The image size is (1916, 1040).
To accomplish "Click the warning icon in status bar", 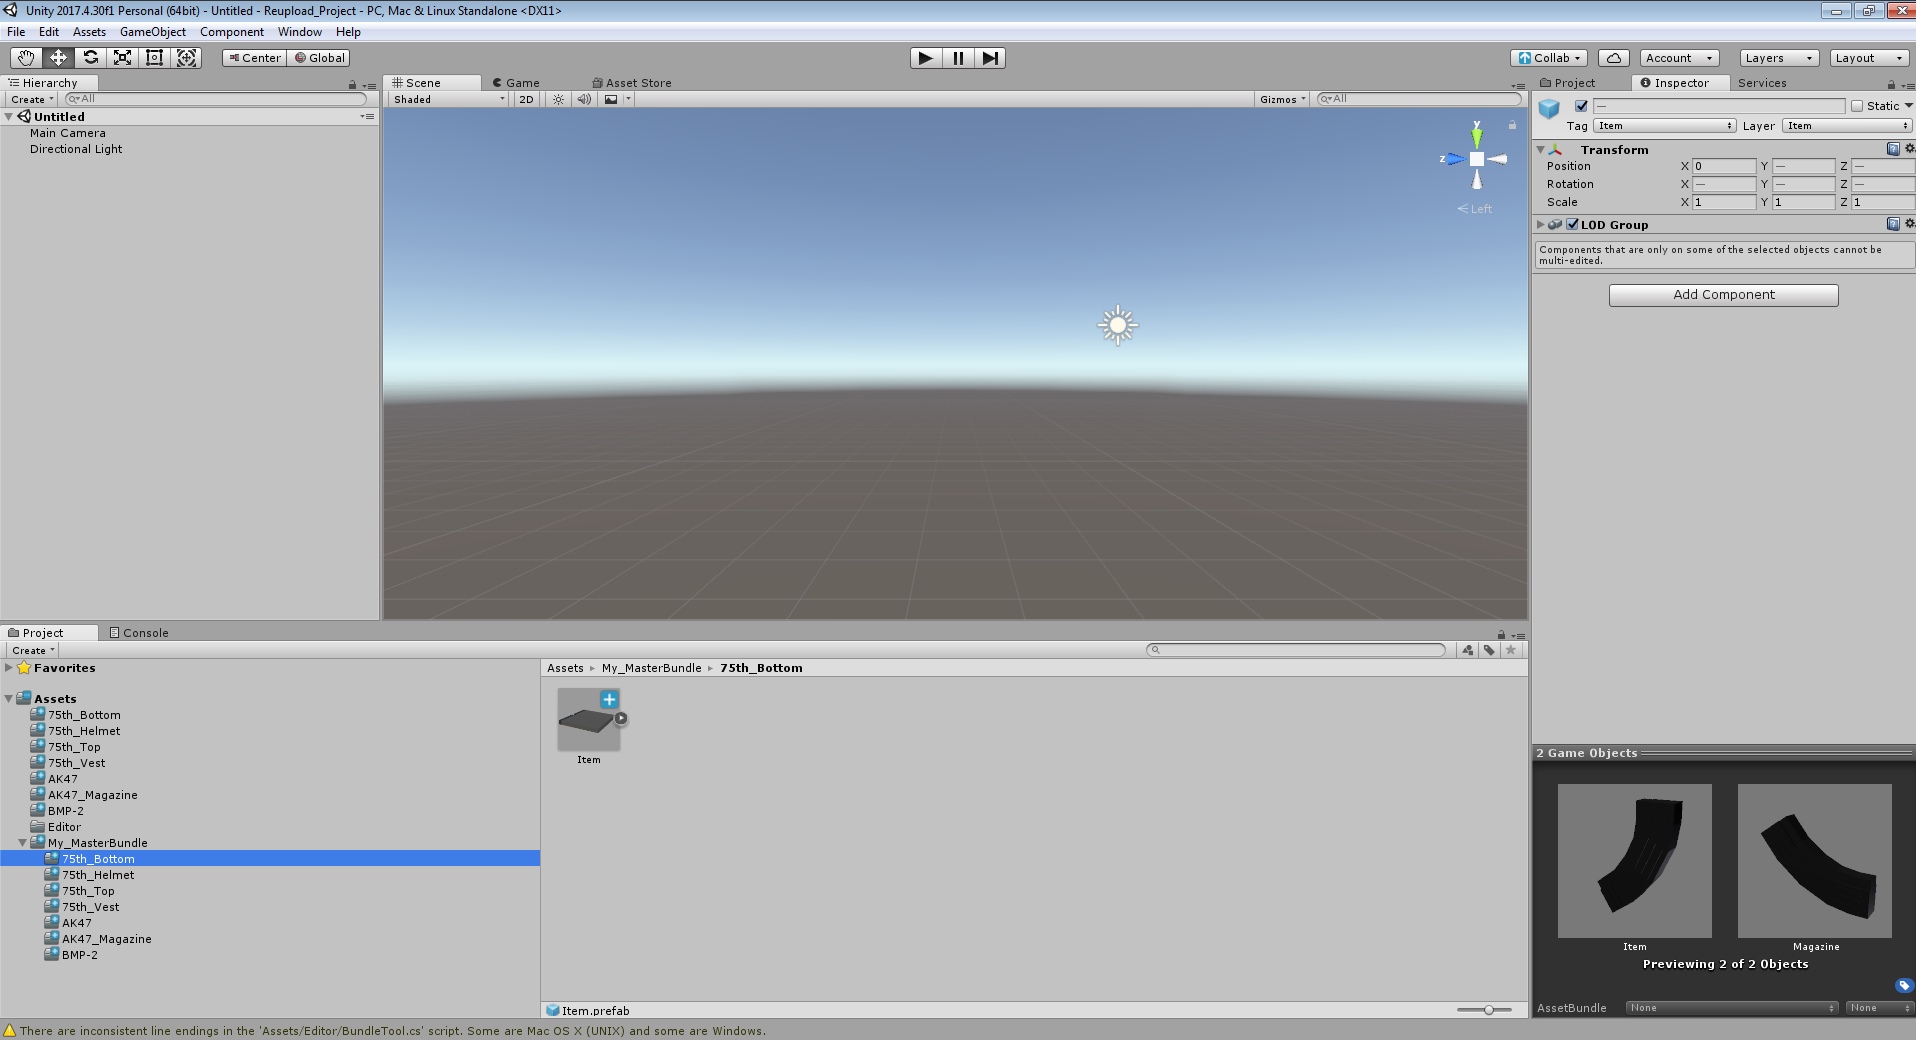I will (x=10, y=1031).
